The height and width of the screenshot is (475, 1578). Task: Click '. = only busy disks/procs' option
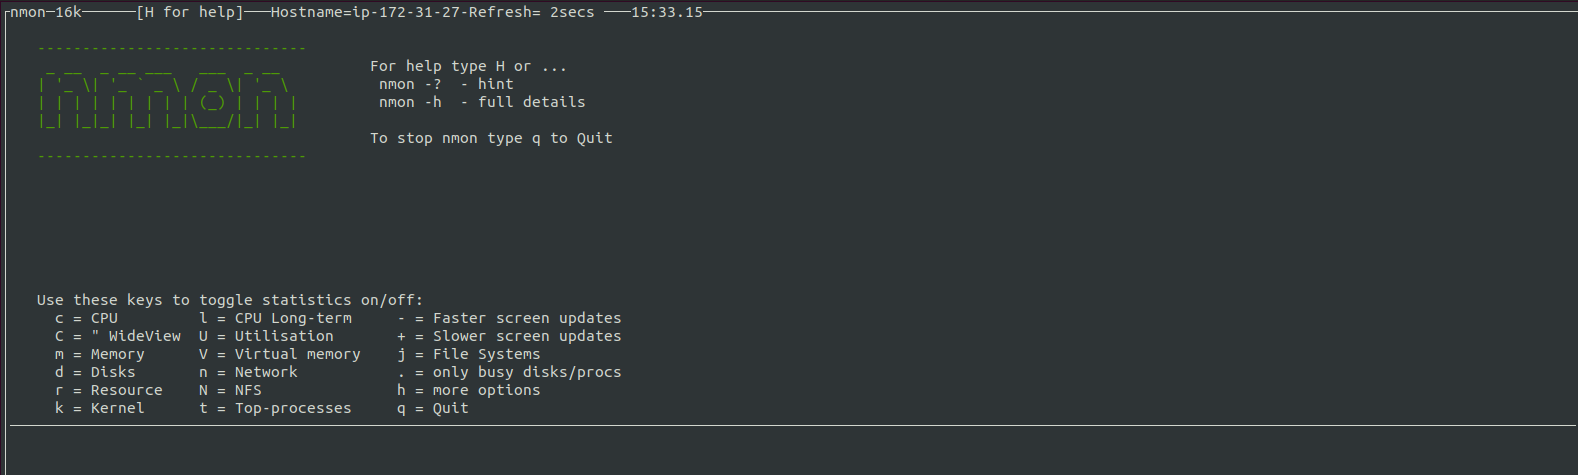click(x=509, y=372)
